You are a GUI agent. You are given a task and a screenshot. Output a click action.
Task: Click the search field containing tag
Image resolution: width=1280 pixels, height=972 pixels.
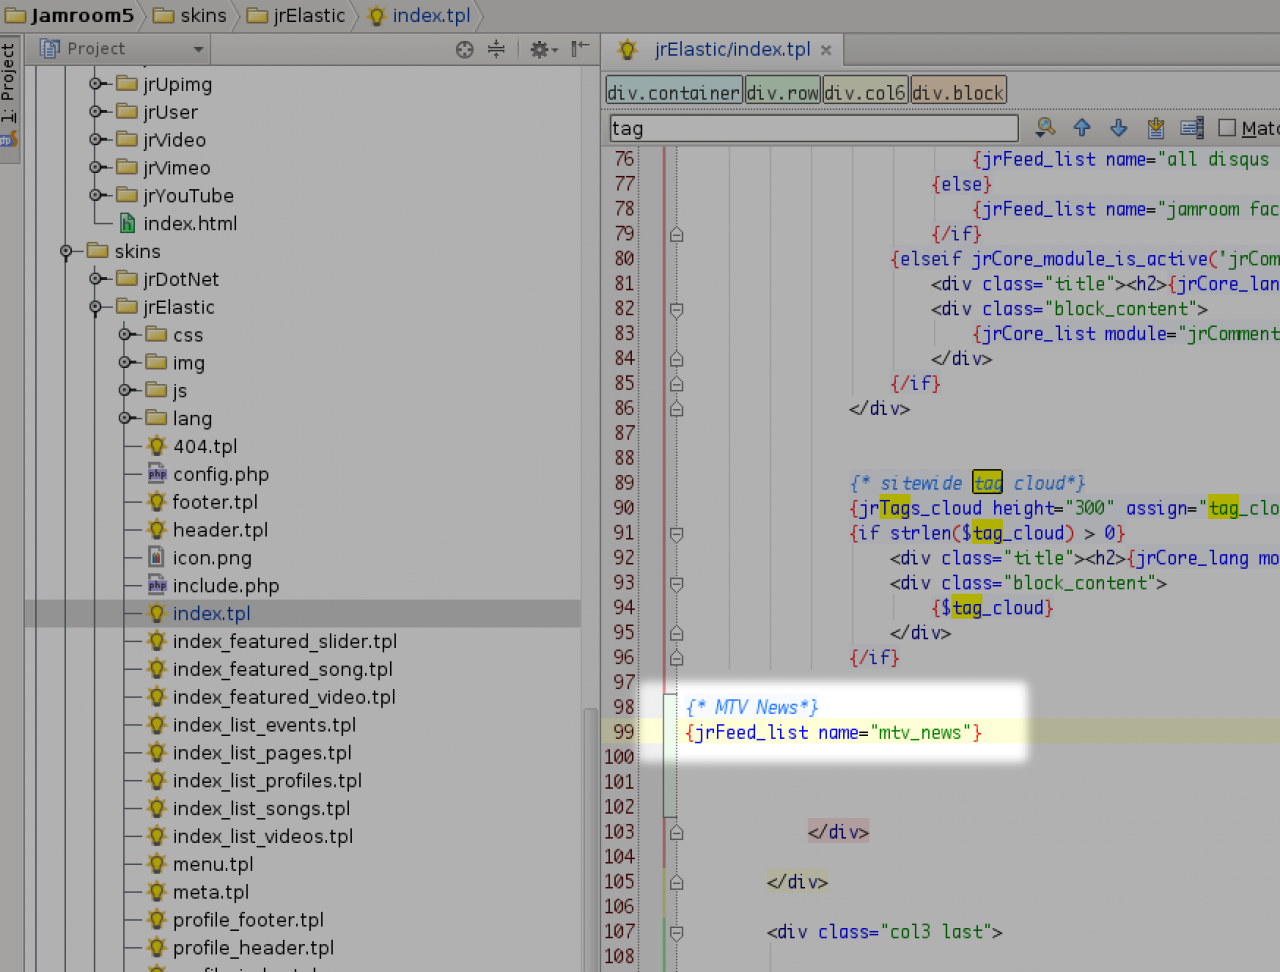point(812,128)
